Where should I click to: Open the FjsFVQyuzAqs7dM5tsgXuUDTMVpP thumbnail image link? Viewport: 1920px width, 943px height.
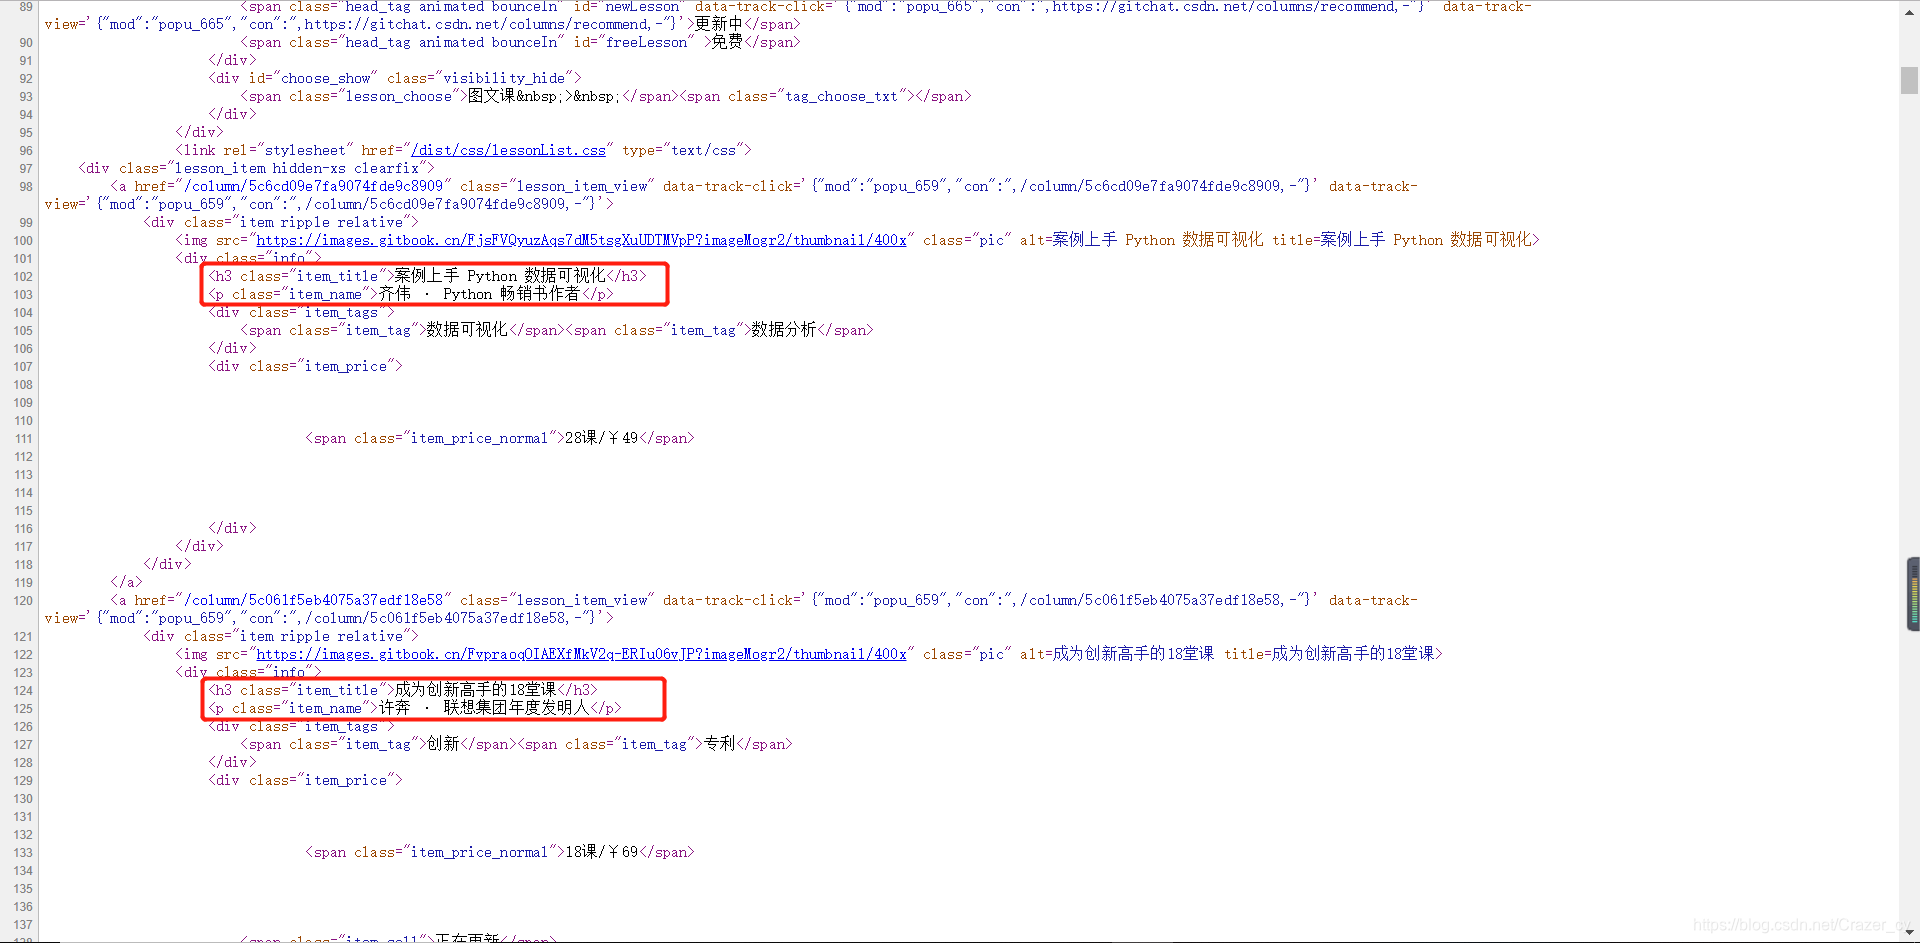(x=581, y=240)
